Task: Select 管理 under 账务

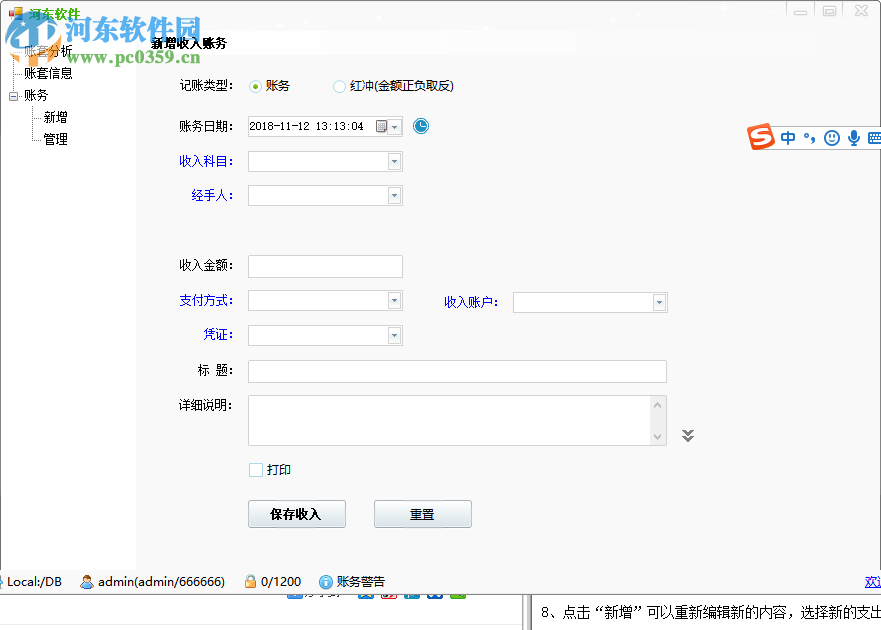Action: (x=56, y=139)
